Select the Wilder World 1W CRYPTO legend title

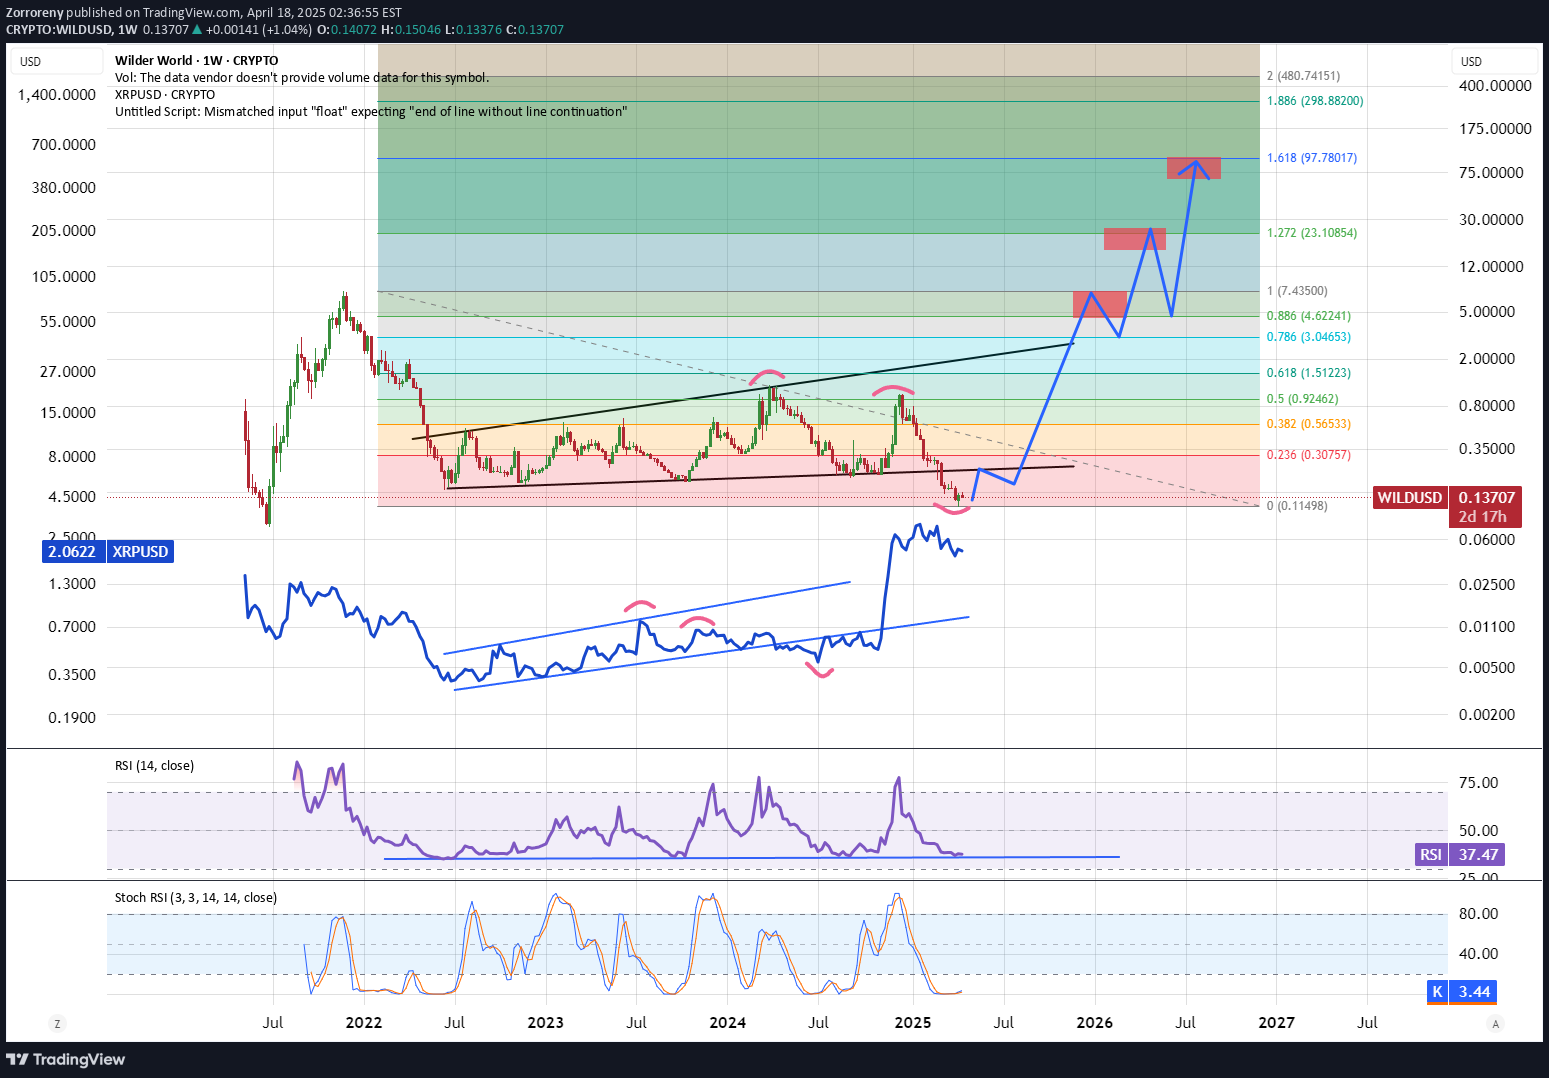coord(196,60)
